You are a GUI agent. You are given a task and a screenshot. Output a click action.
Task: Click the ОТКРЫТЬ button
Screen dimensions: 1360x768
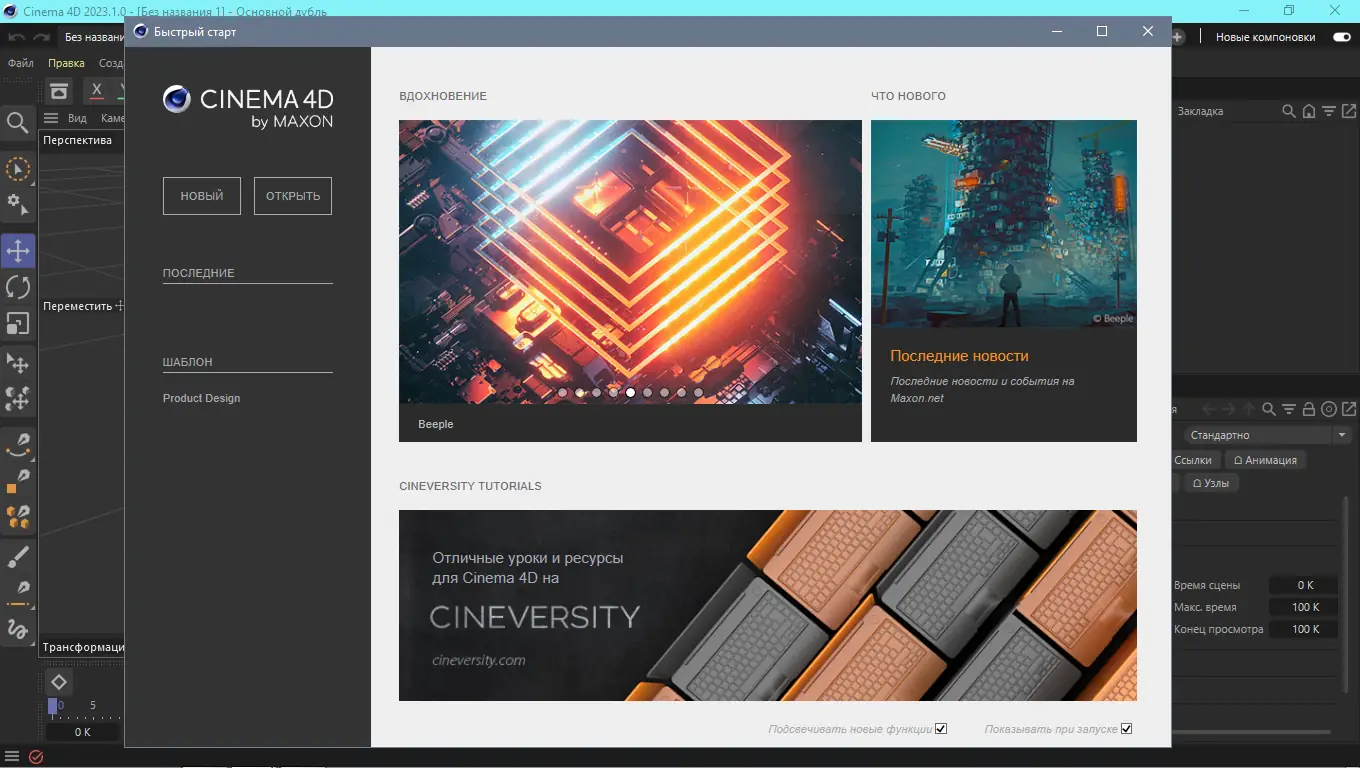click(292, 195)
